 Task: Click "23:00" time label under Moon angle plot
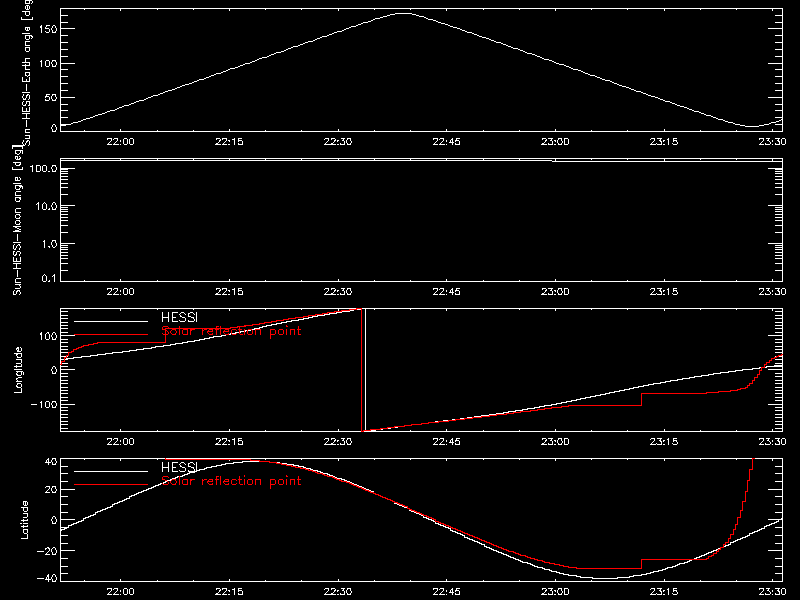click(x=555, y=291)
